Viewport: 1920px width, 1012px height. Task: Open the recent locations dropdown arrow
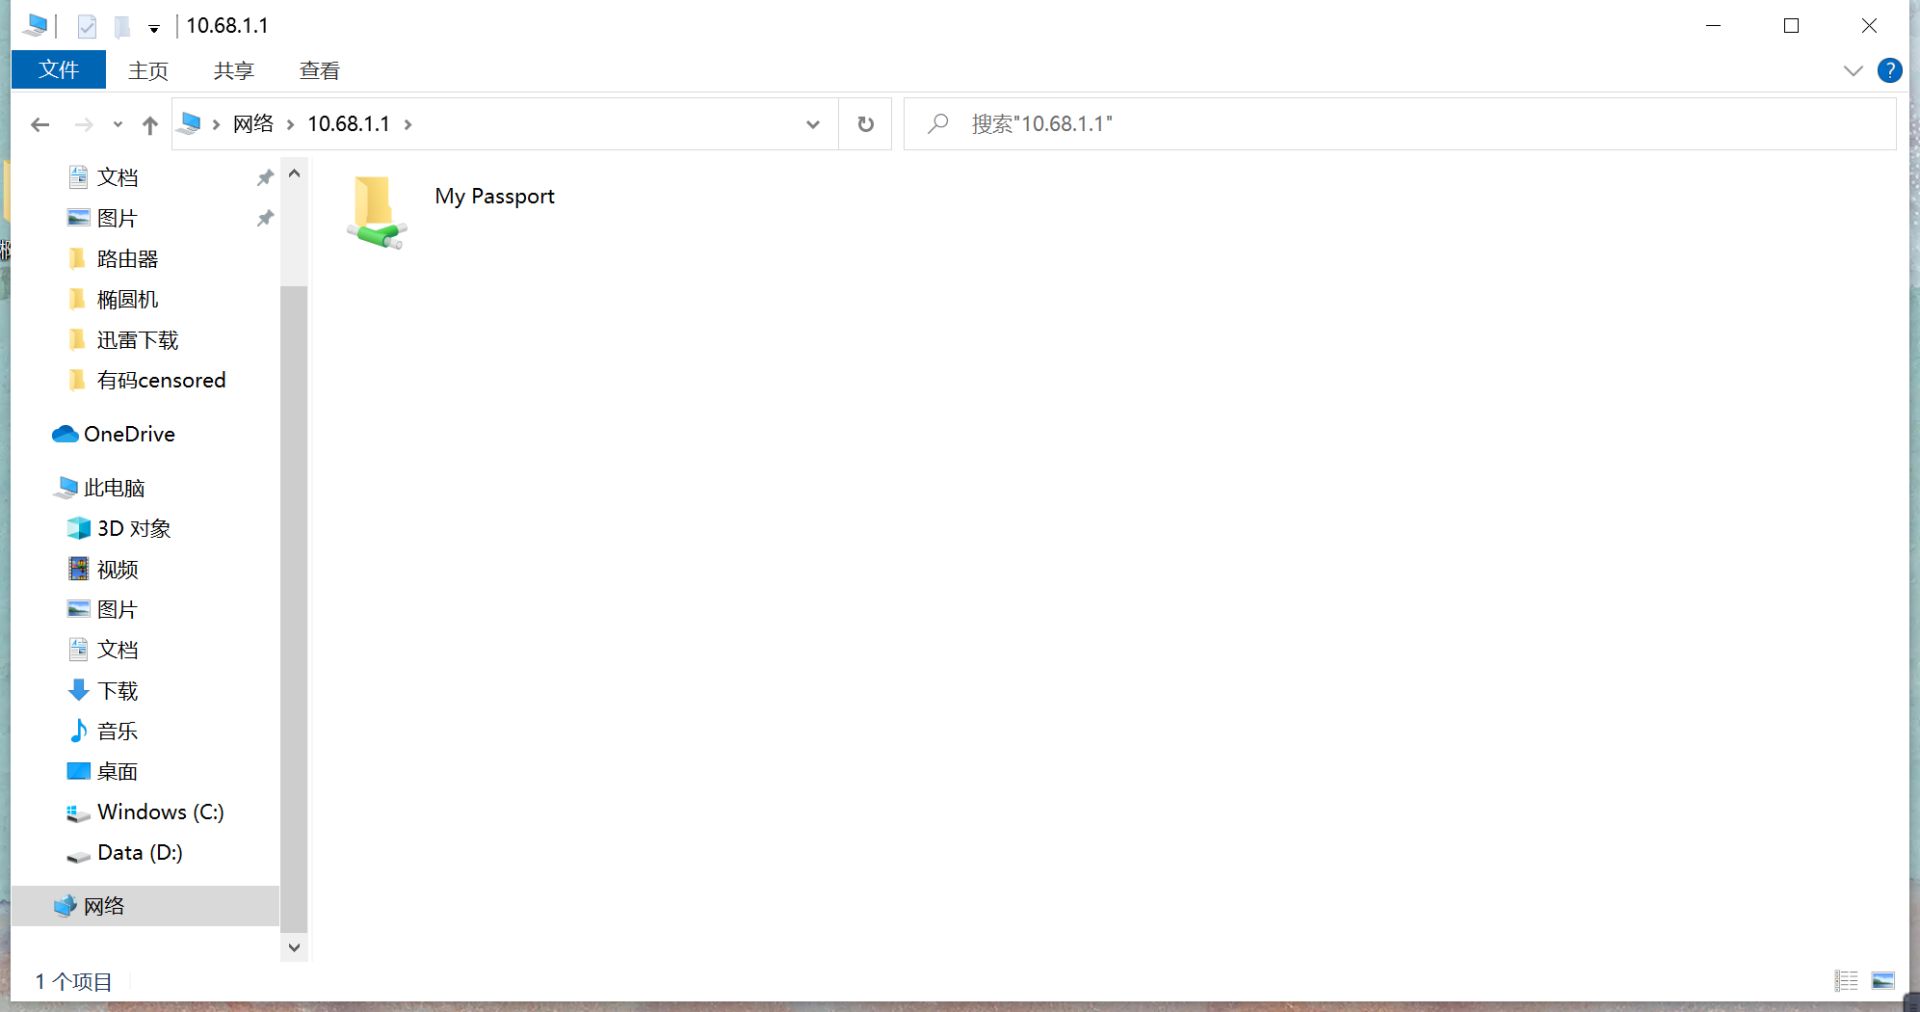pyautogui.click(x=118, y=125)
